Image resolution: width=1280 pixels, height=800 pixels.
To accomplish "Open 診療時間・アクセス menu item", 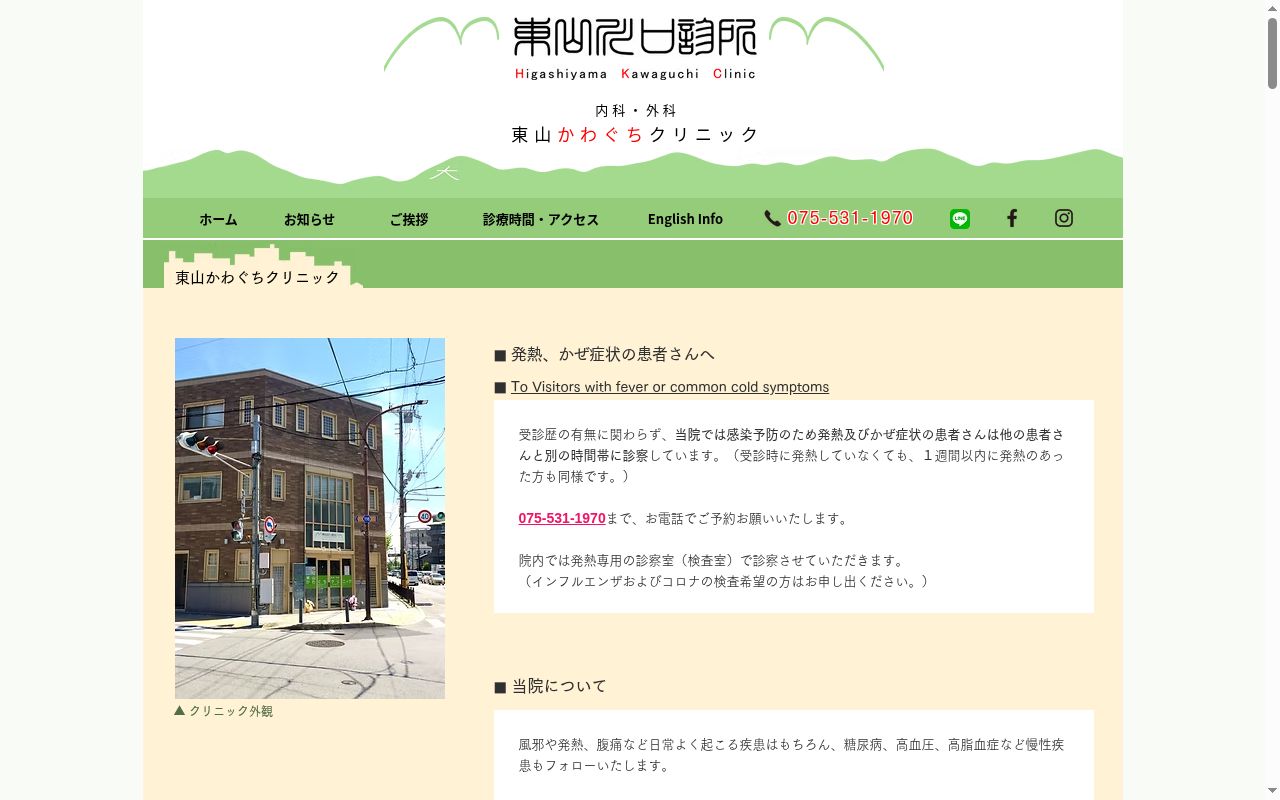I will pos(541,219).
